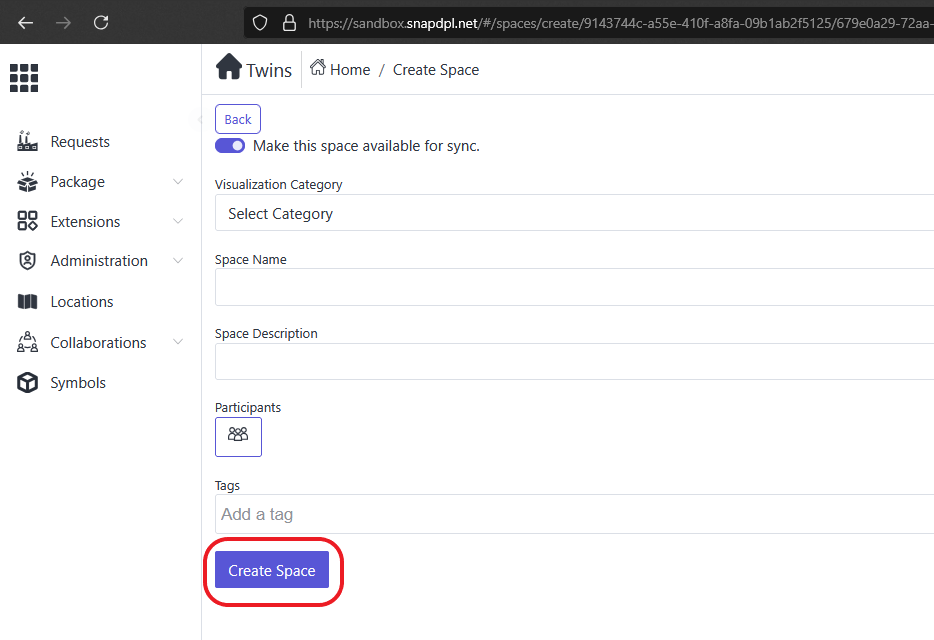Click the browser URL address bar
Viewport: 934px width, 640px height.
590,23
